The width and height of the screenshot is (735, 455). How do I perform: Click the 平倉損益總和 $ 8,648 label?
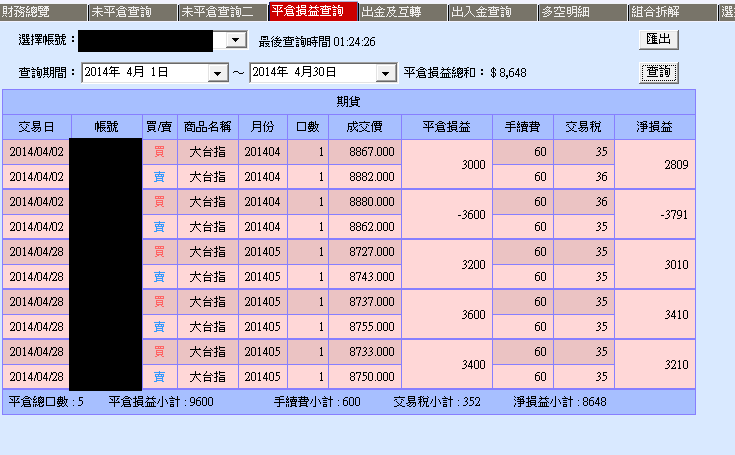coord(465,73)
